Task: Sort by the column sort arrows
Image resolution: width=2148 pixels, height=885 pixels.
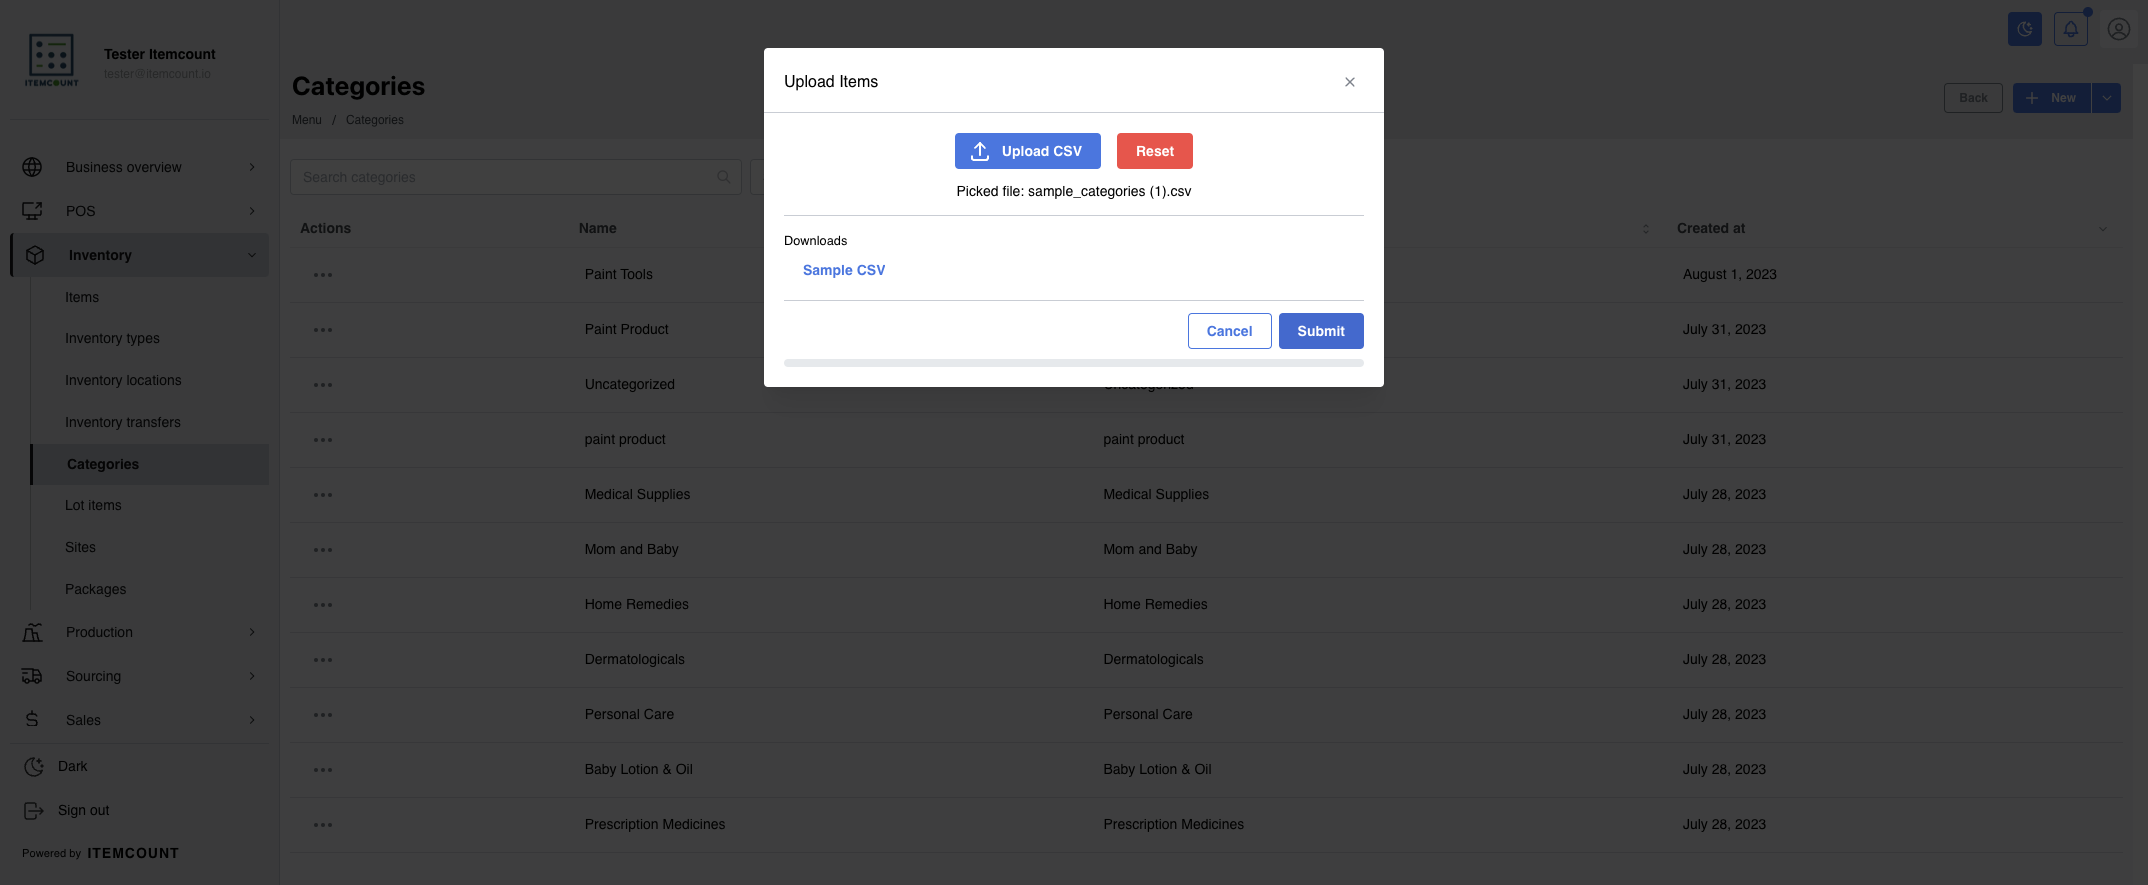Action: (x=1646, y=229)
